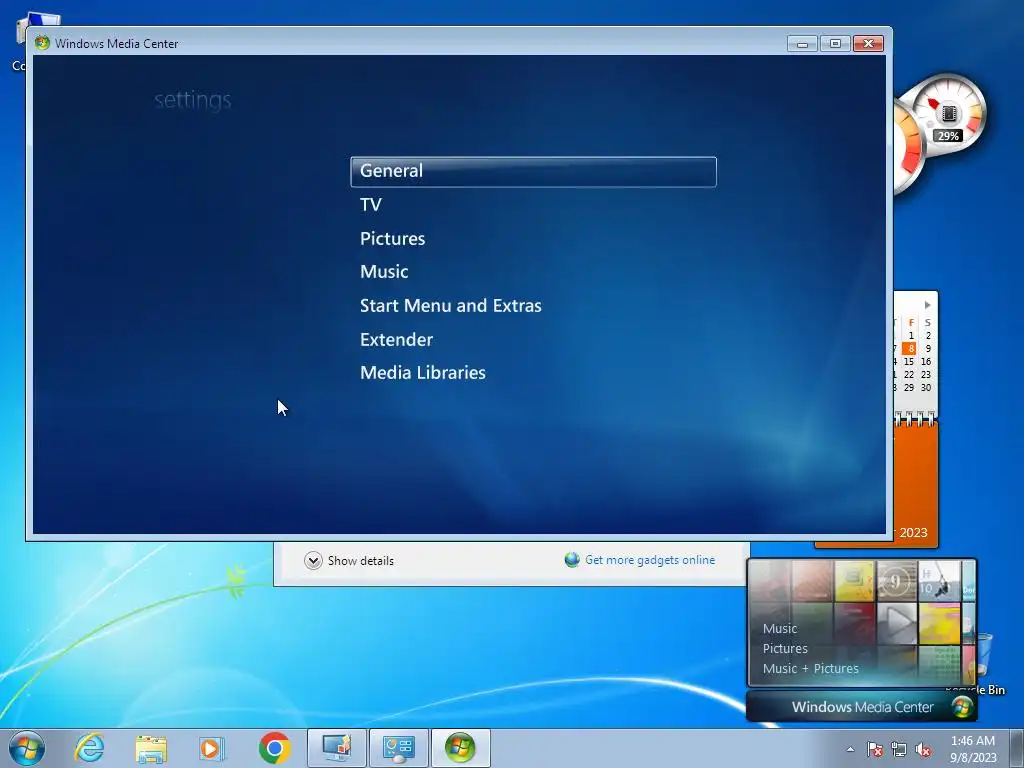Maximize the Windows Media Center window

pos(835,44)
